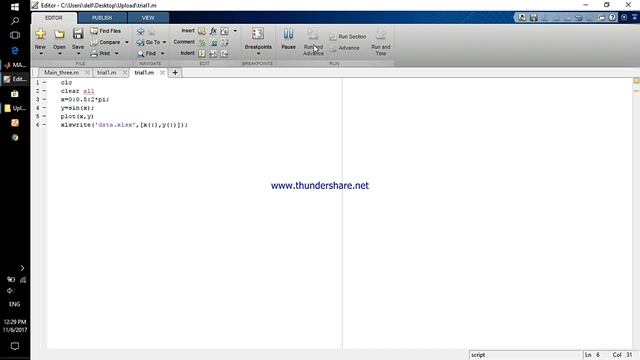640x360 pixels.
Task: Expand the Insert row dropdown arrow
Action: coord(235,31)
